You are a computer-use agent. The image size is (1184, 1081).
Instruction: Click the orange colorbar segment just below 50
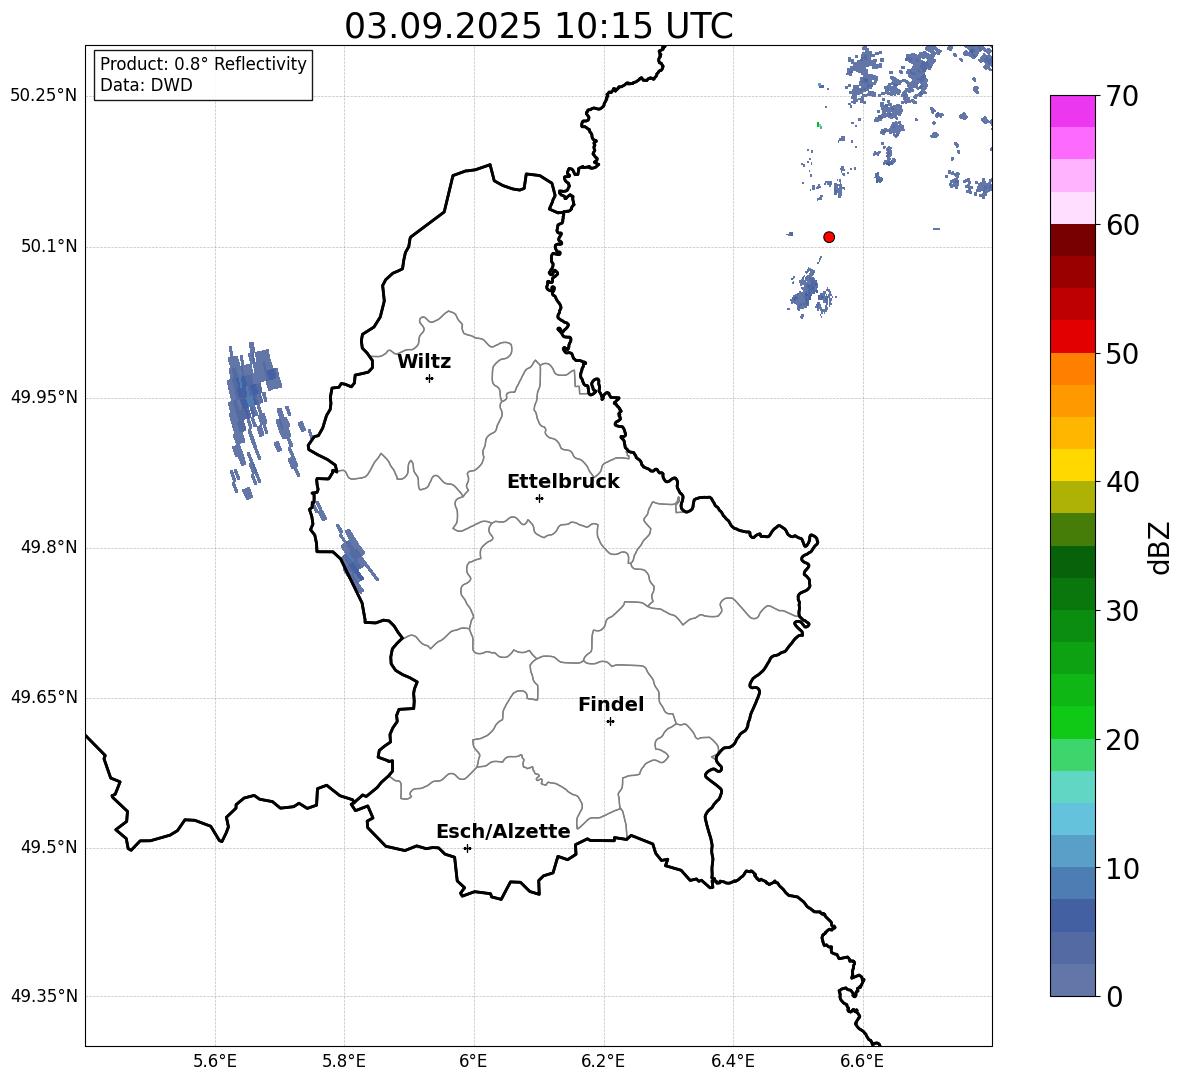(1073, 369)
